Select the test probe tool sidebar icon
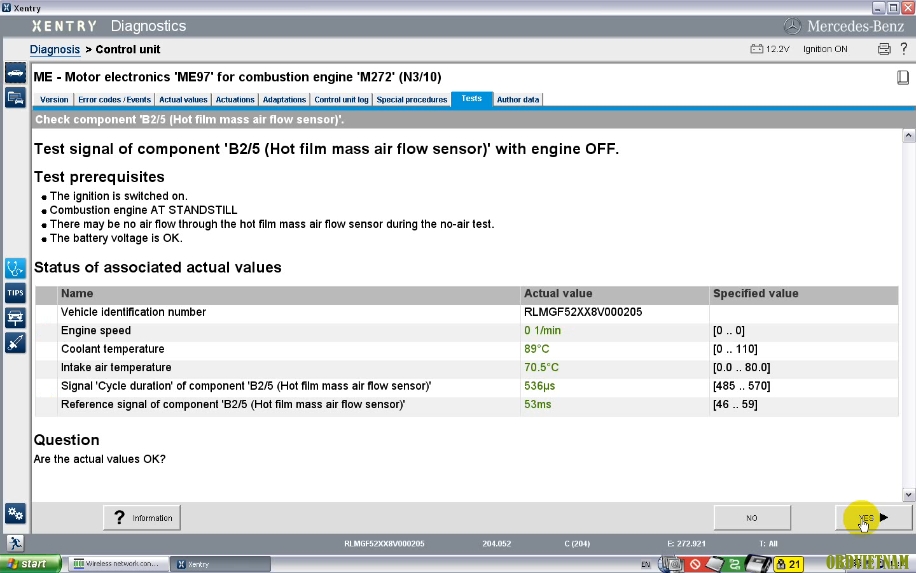 (15, 342)
